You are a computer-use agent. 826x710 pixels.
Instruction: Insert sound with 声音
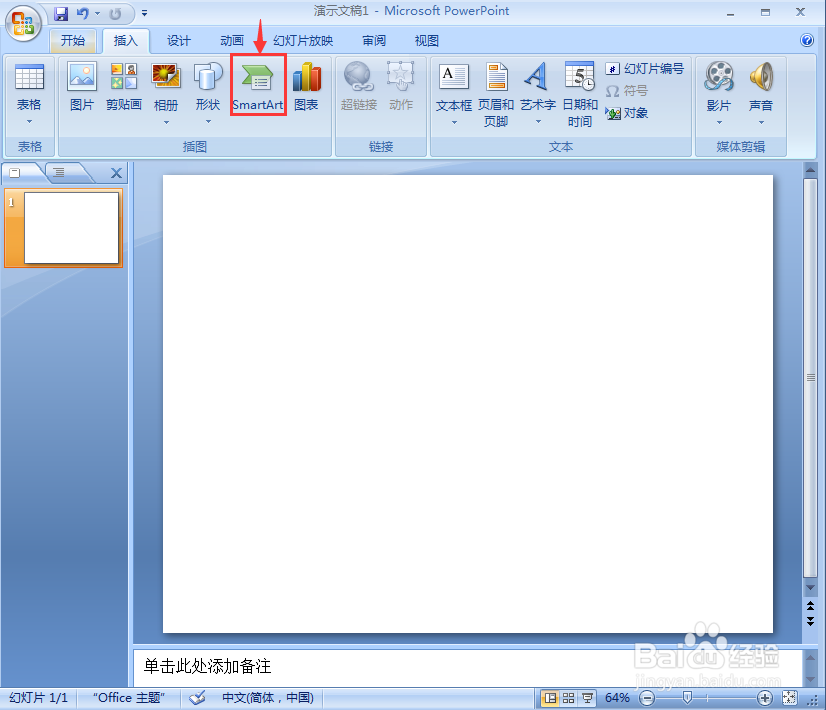pyautogui.click(x=761, y=87)
